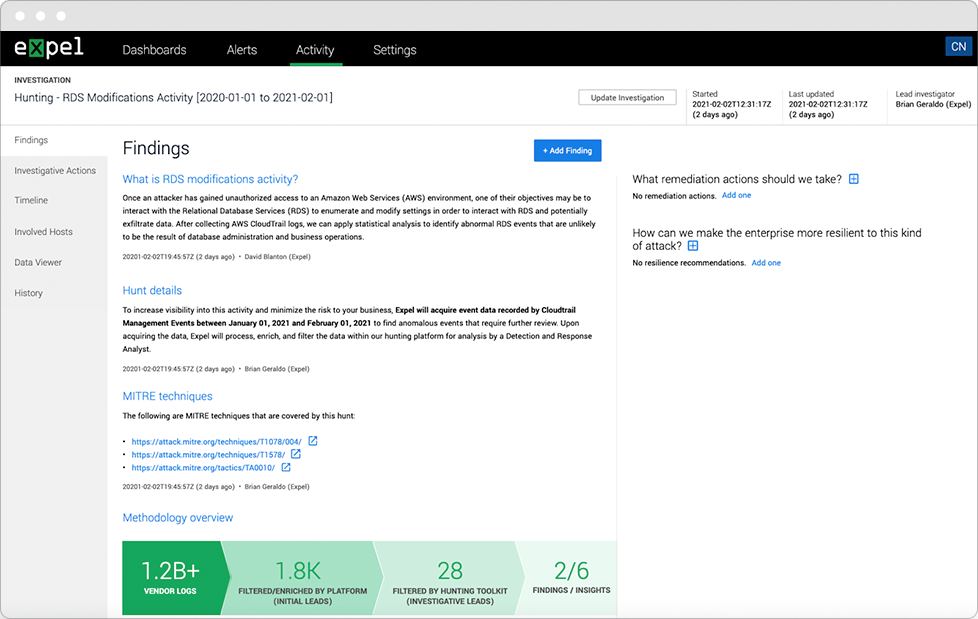Viewport: 978px width, 619px height.
Task: Click the investigation title 'Hunting - RDS Modifications Activity'
Action: pos(173,97)
